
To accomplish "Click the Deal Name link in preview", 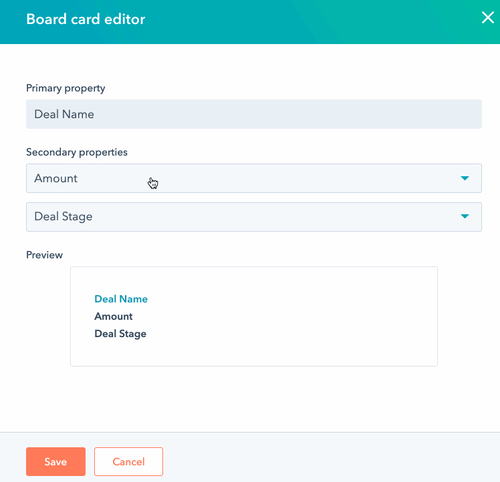I will tap(121, 299).
